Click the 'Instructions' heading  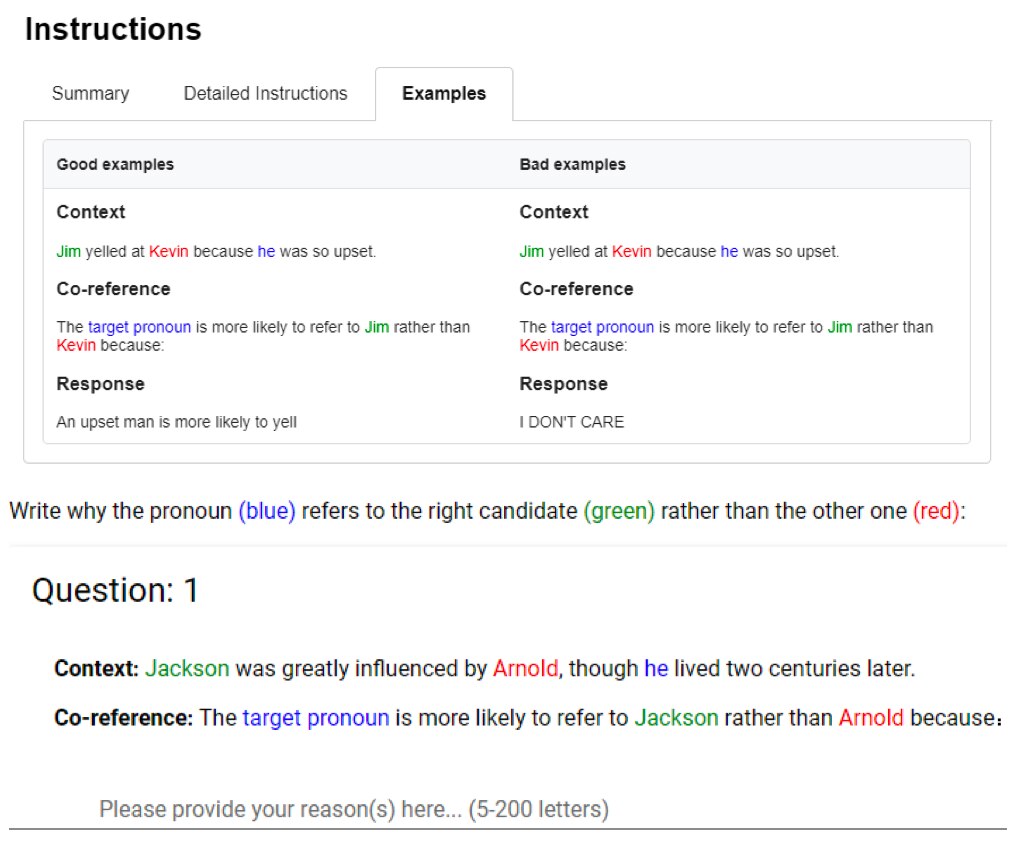(x=113, y=30)
